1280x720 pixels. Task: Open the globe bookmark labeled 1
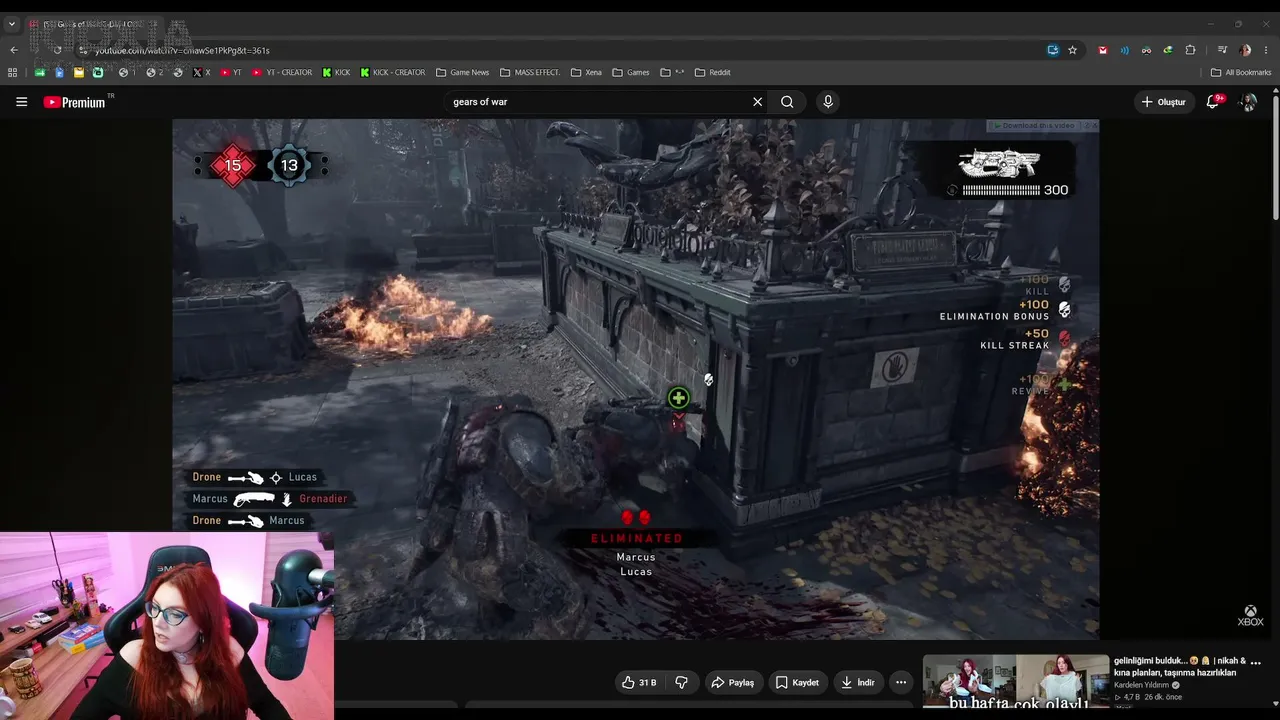point(127,72)
